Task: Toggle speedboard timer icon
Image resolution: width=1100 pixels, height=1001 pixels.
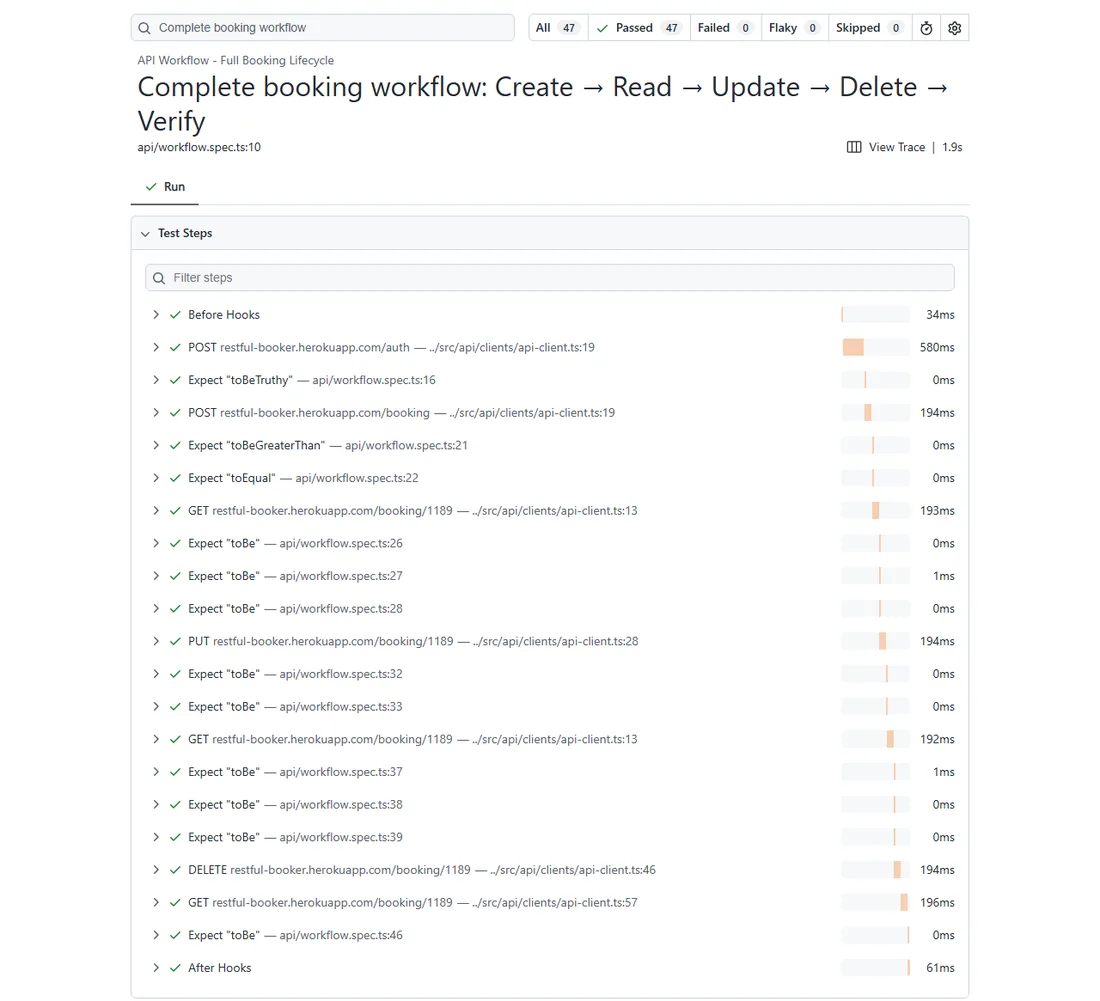Action: pos(926,28)
